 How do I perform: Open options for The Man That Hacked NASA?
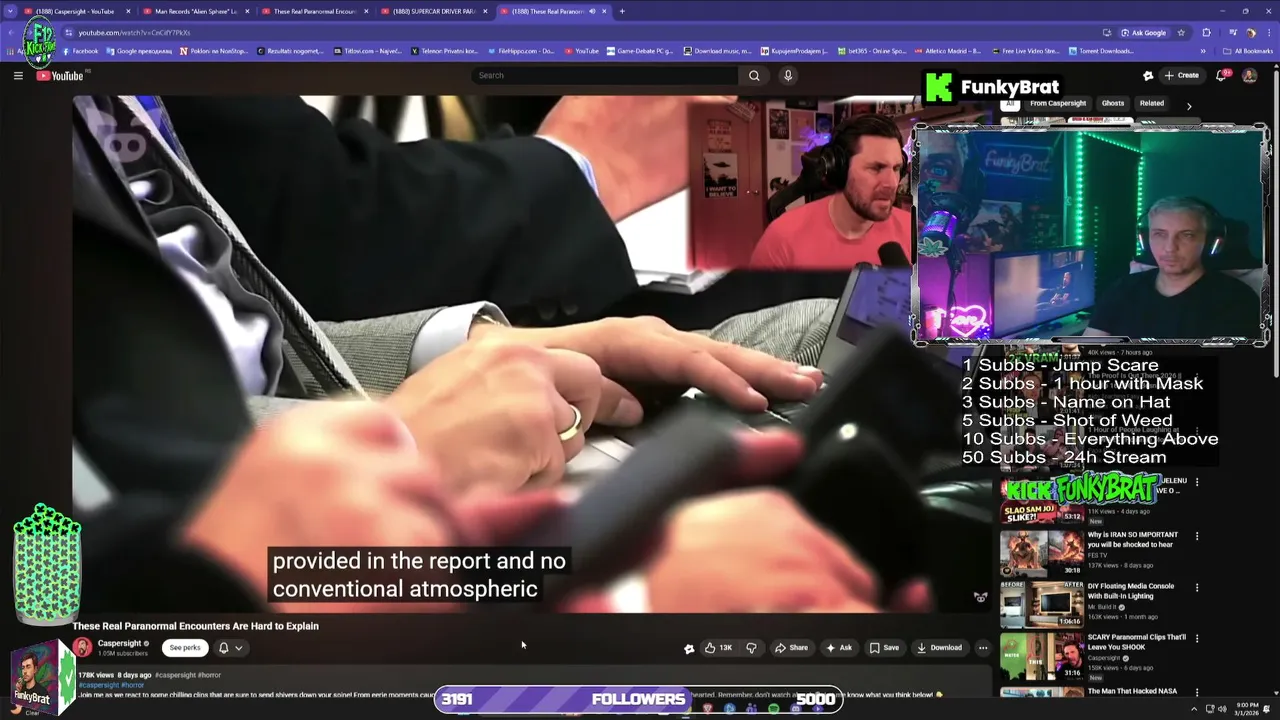point(1197,692)
